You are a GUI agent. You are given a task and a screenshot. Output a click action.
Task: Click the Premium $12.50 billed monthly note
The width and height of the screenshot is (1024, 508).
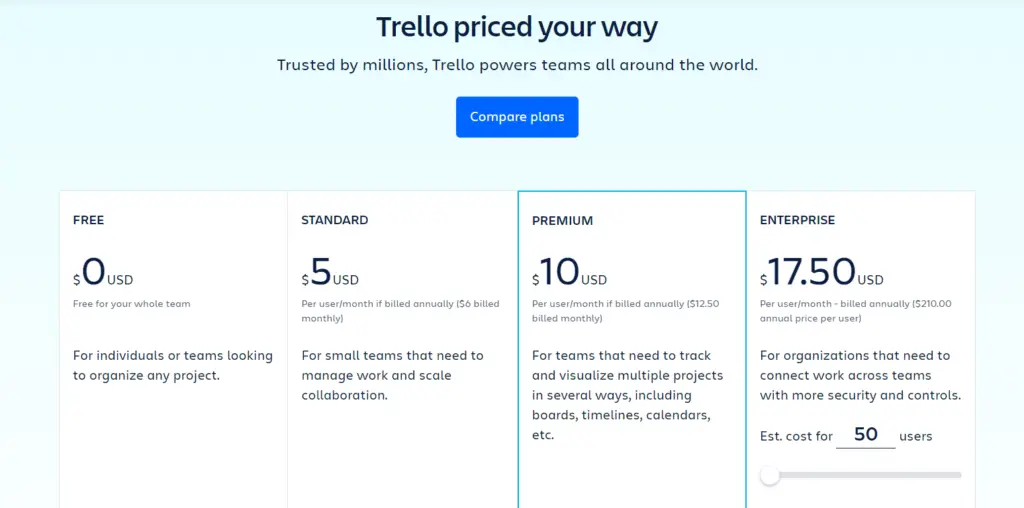pos(626,311)
